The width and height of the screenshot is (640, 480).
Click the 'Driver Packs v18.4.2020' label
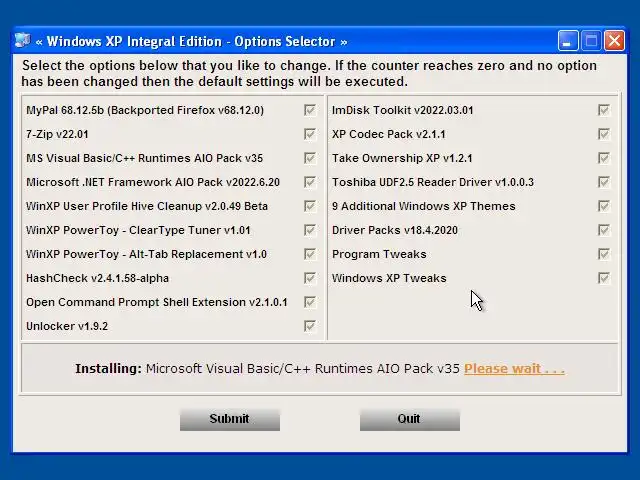(395, 230)
